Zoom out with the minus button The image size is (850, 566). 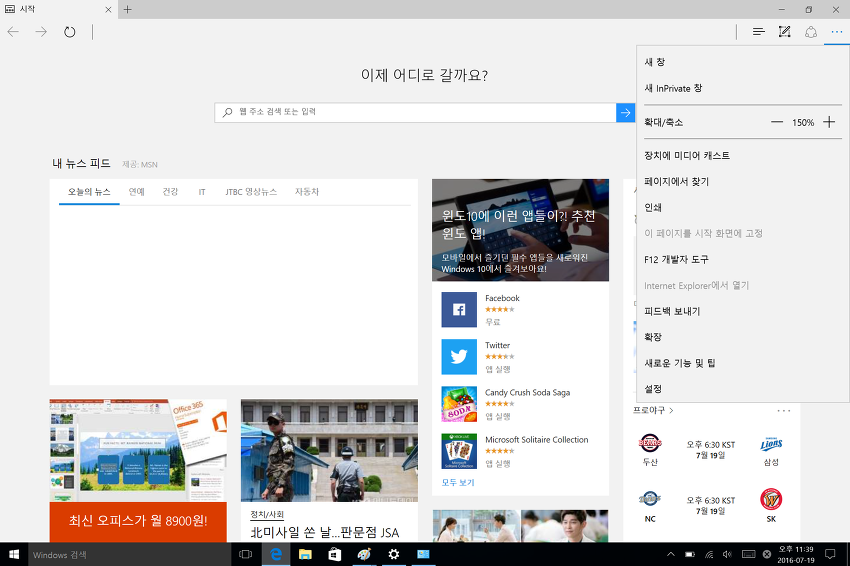(777, 122)
